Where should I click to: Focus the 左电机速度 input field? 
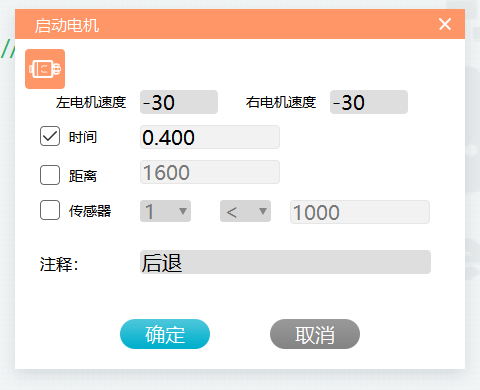[x=179, y=102]
